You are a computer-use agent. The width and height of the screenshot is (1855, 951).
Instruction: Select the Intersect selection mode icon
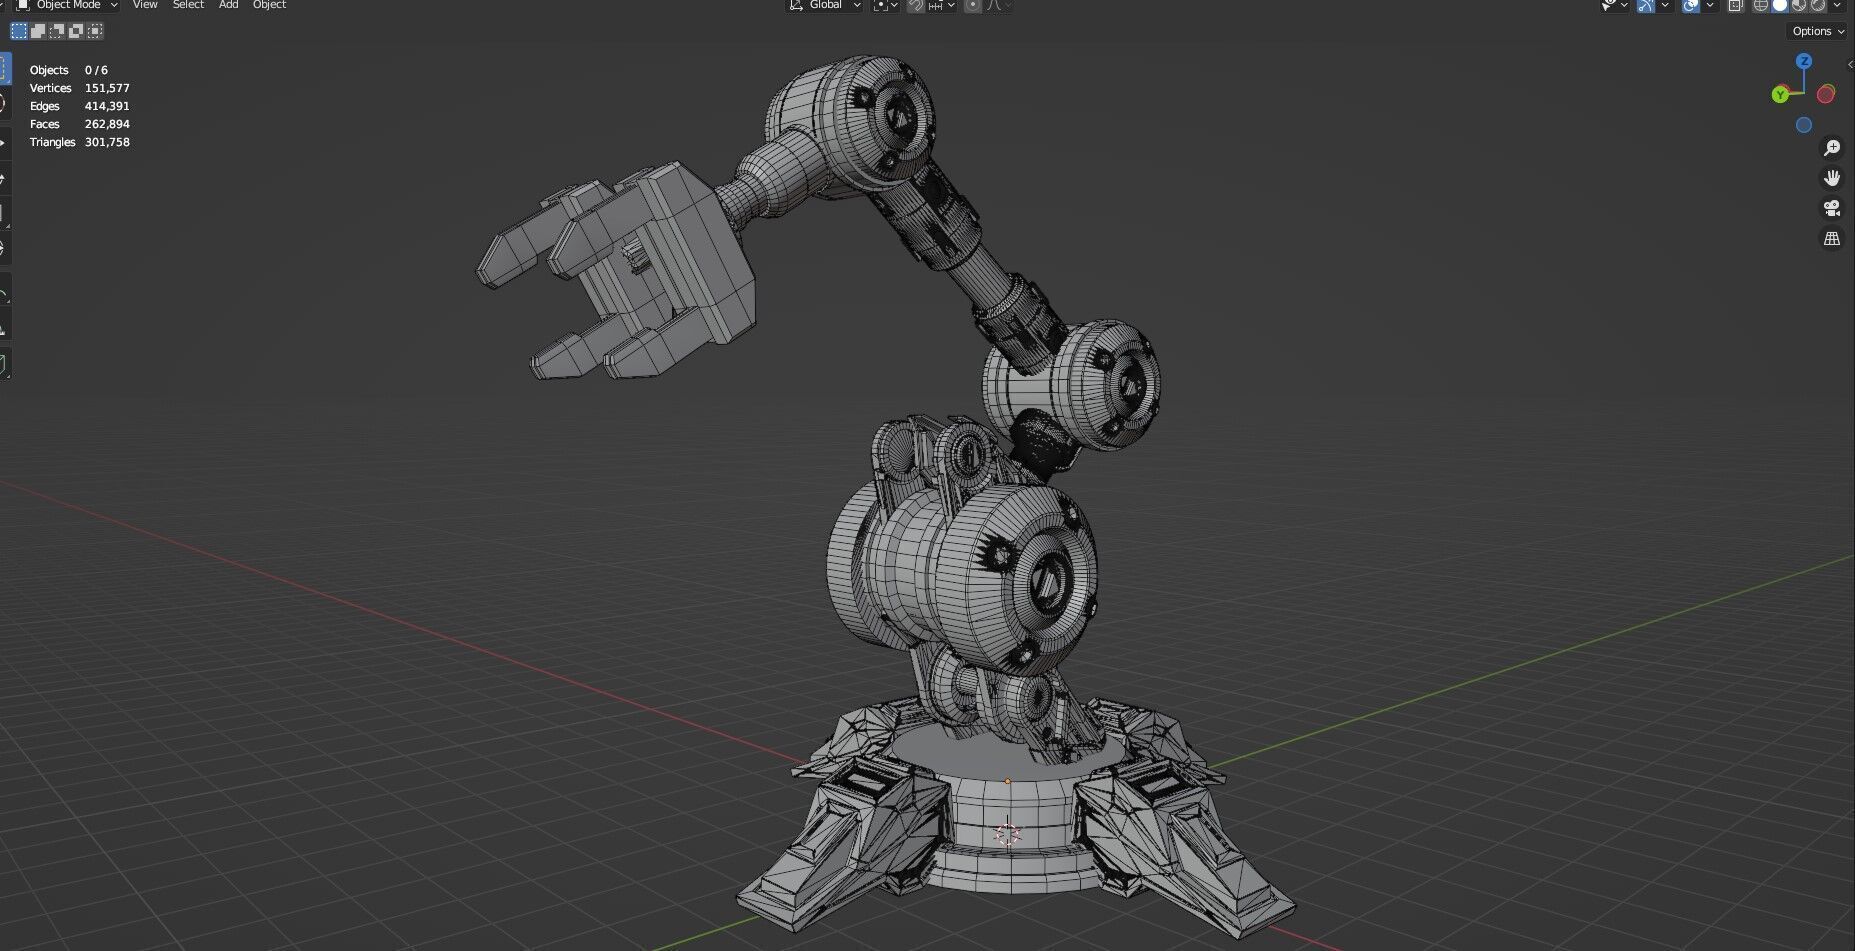click(95, 31)
